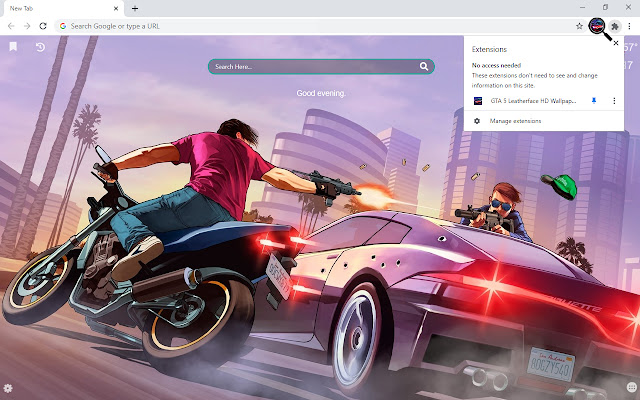Open the bookmarks icon on the page
Image resolution: width=640 pixels, height=400 pixels.
pyautogui.click(x=13, y=47)
